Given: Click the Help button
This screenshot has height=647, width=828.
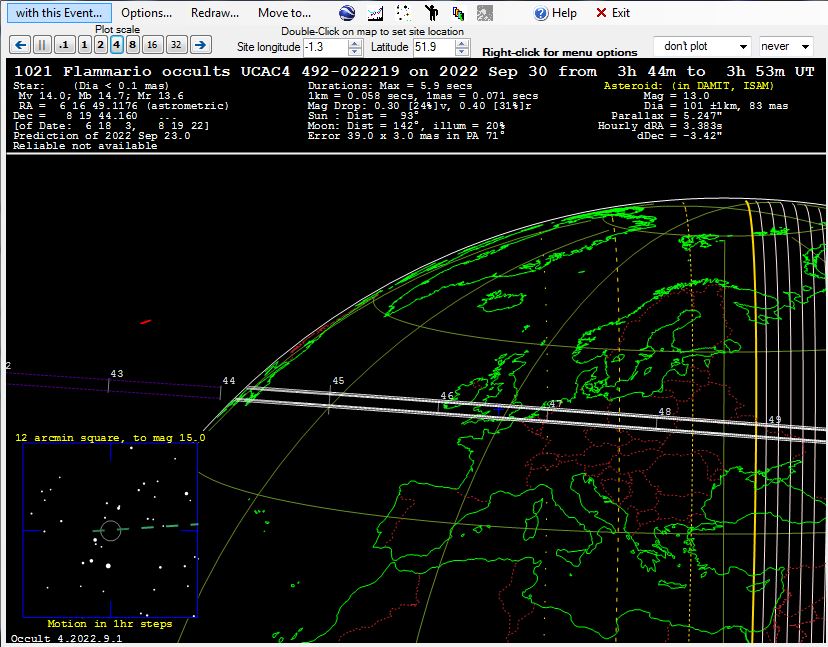Looking at the screenshot, I should pyautogui.click(x=556, y=13).
